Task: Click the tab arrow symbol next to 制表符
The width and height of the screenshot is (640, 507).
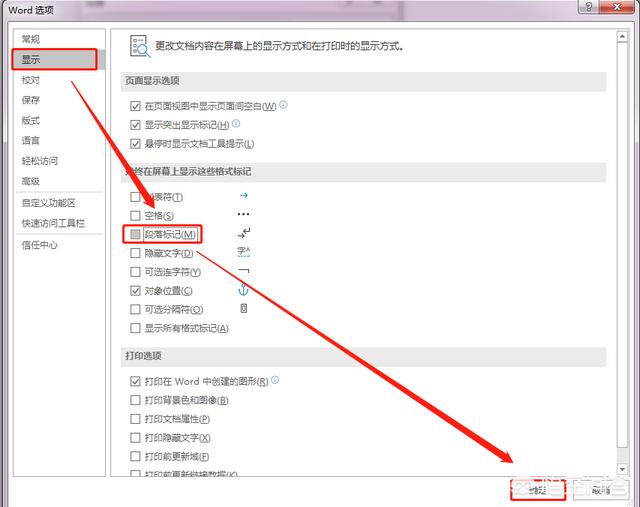Action: (244, 196)
